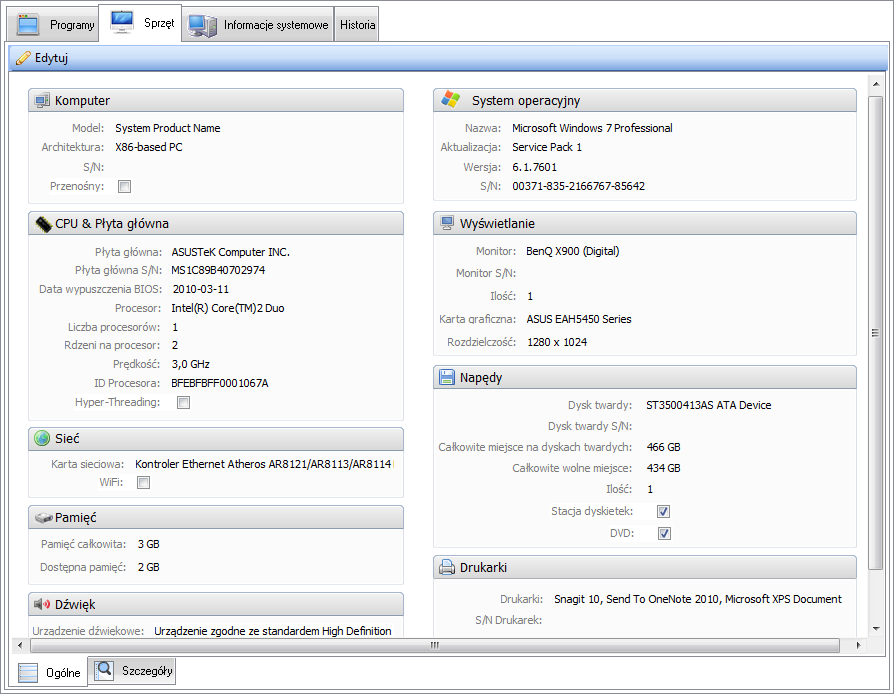The height and width of the screenshot is (695, 896).
Task: Click the Aktualizacja value Service Pack 1
Action: pos(547,147)
